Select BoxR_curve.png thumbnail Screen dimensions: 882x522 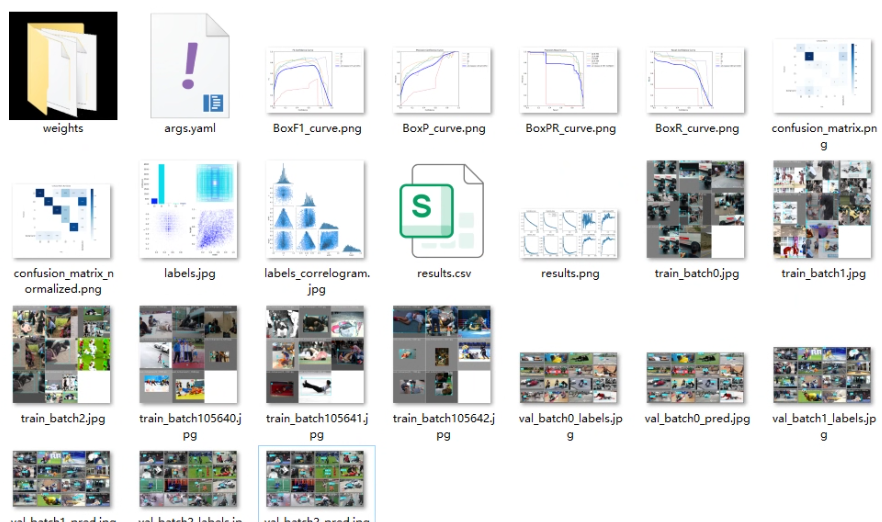(696, 80)
